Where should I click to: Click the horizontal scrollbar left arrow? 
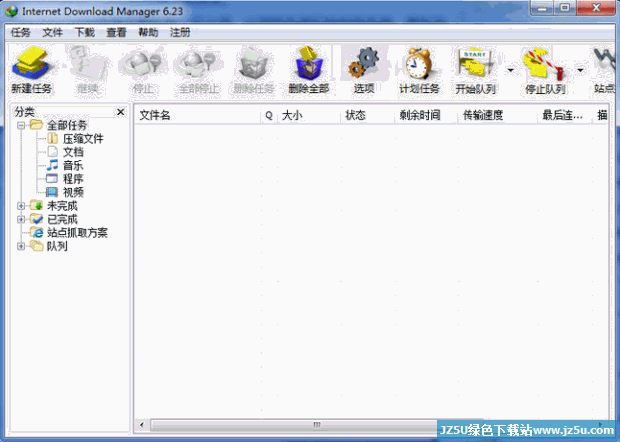point(142,425)
